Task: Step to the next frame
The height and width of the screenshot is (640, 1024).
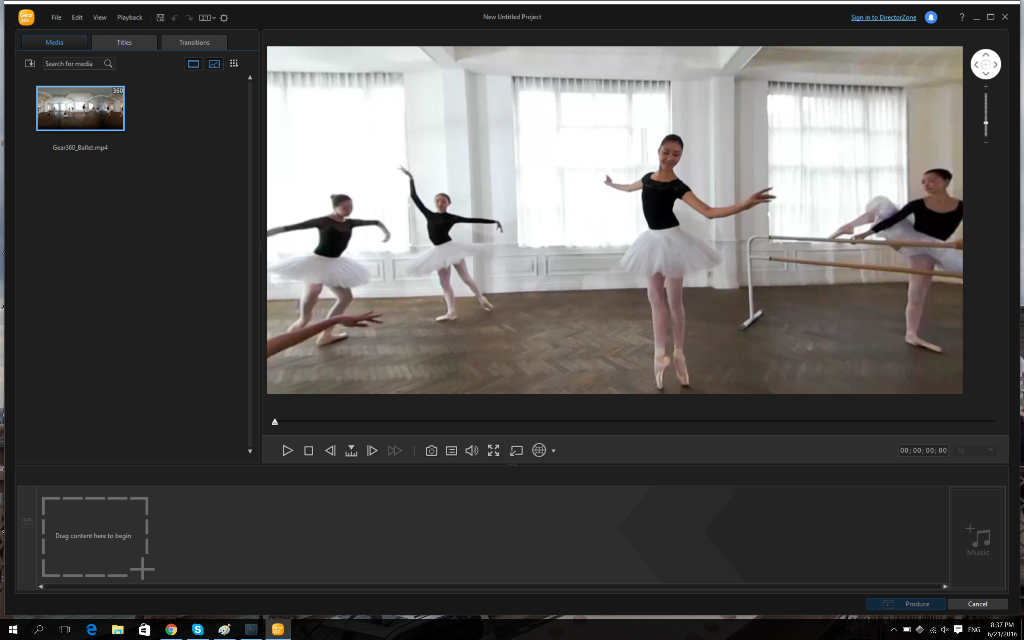Action: (372, 451)
